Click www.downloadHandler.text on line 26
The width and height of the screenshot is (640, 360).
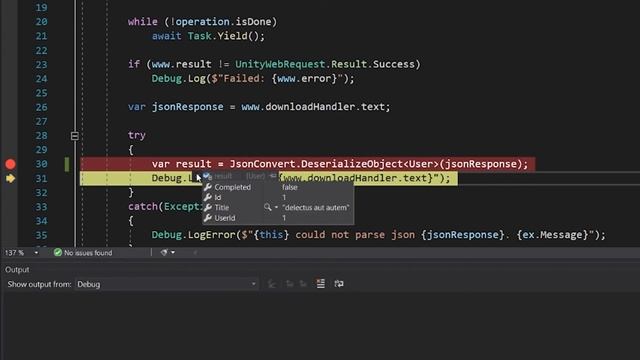pyautogui.click(x=313, y=107)
